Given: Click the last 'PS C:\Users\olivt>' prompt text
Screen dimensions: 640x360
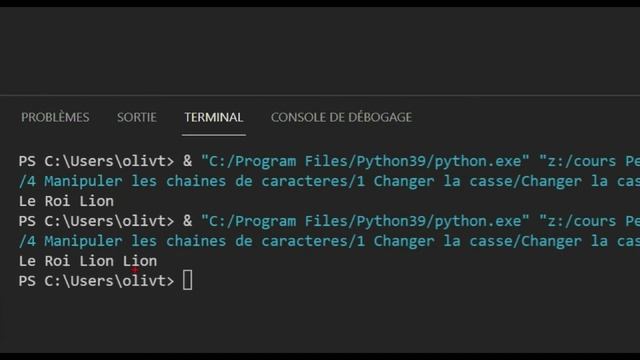Looking at the screenshot, I should click(x=96, y=281).
